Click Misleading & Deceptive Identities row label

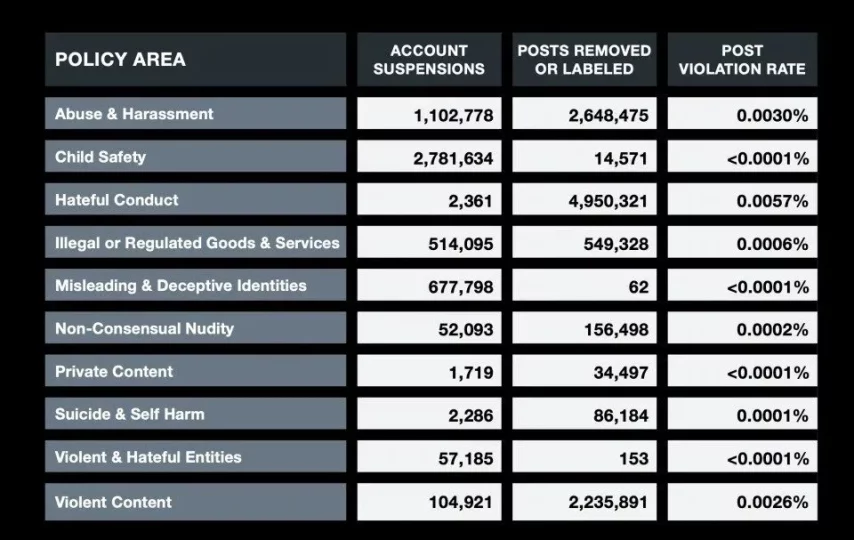click(x=195, y=286)
